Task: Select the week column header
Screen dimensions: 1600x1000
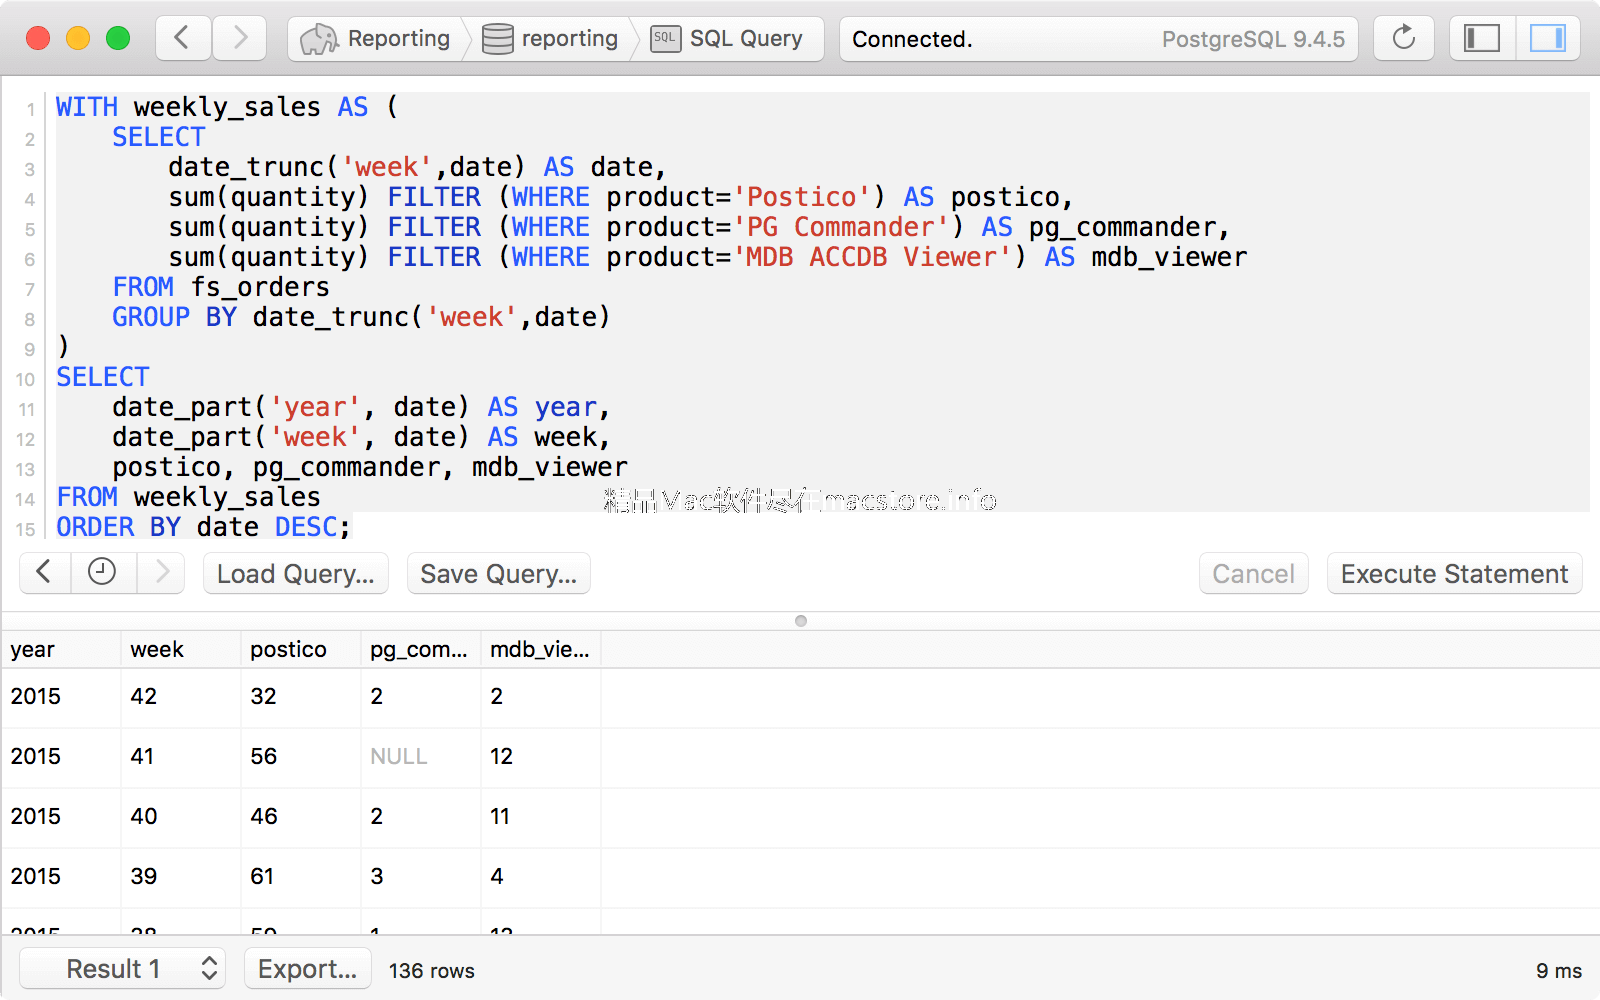Action: click(180, 650)
